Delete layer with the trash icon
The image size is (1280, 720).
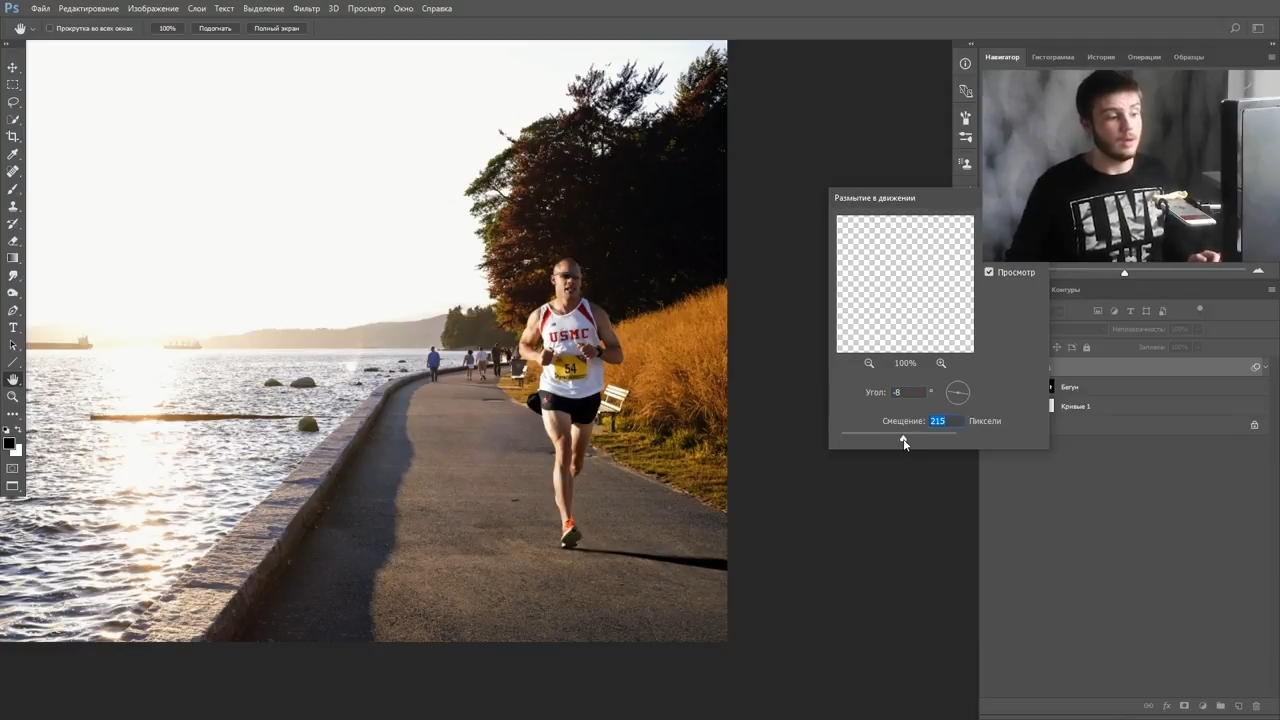point(1257,706)
